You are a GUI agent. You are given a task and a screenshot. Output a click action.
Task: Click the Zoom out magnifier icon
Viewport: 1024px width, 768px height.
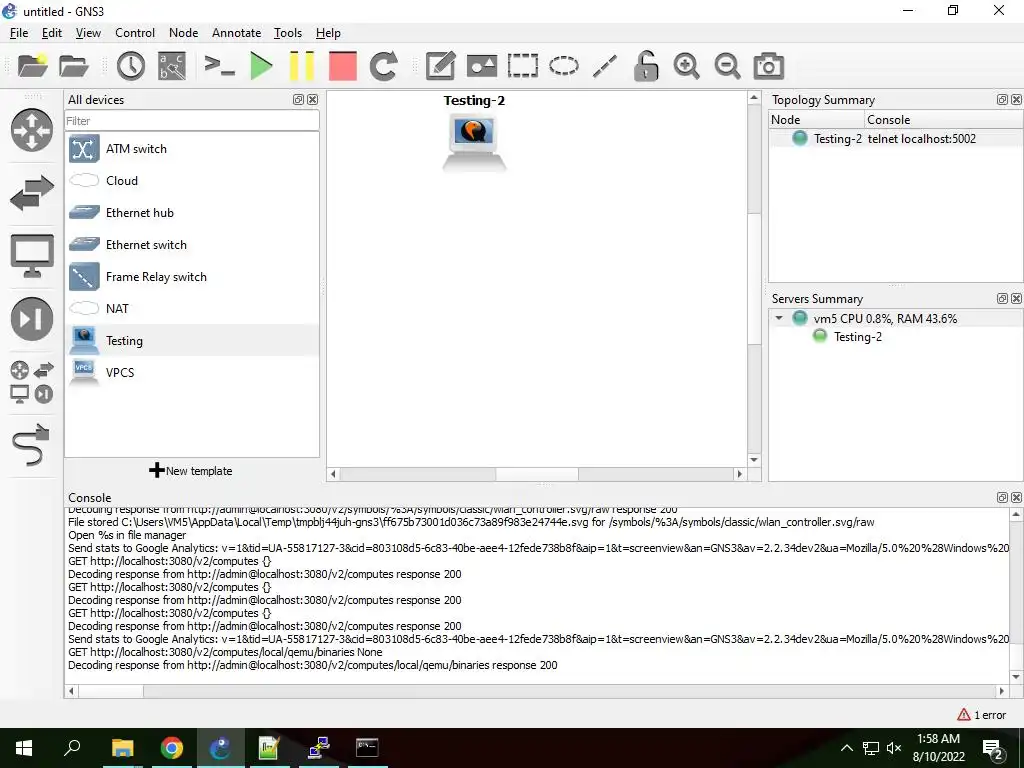tap(727, 66)
